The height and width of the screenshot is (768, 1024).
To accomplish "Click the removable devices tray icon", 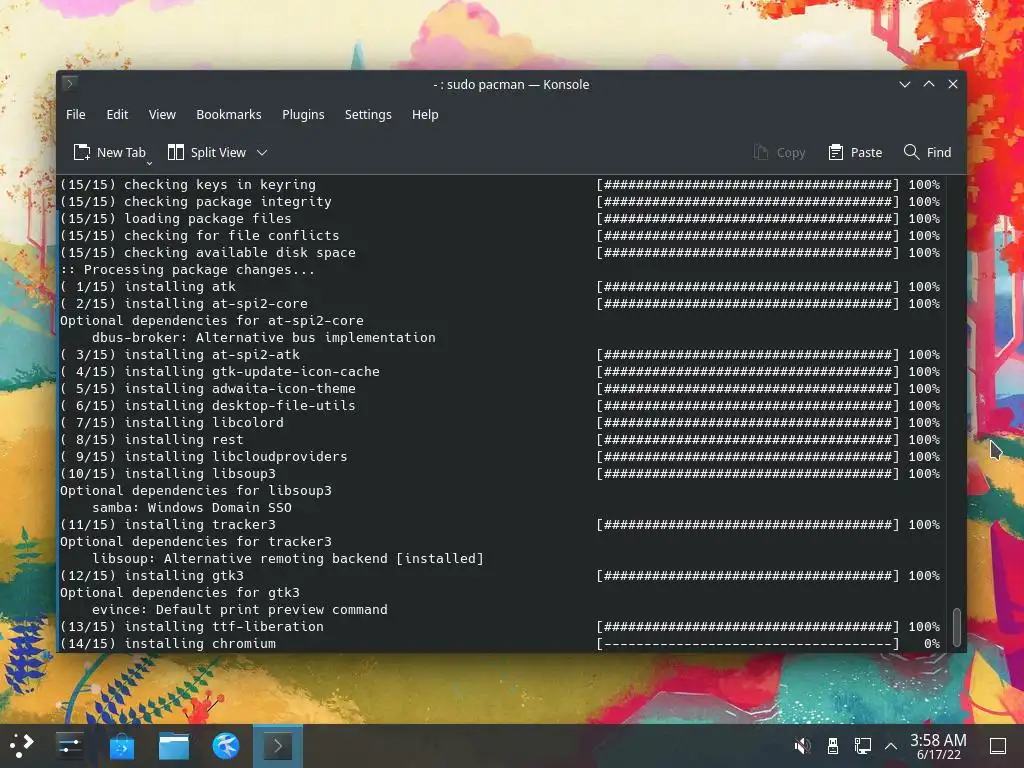I will (833, 746).
